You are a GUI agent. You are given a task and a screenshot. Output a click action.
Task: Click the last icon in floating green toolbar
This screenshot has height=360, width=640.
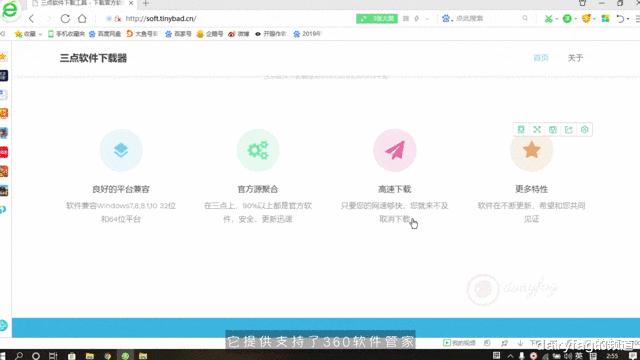click(584, 130)
